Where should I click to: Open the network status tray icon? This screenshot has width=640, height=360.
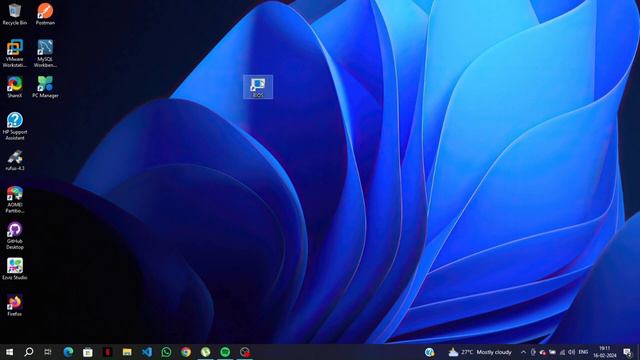[562, 352]
